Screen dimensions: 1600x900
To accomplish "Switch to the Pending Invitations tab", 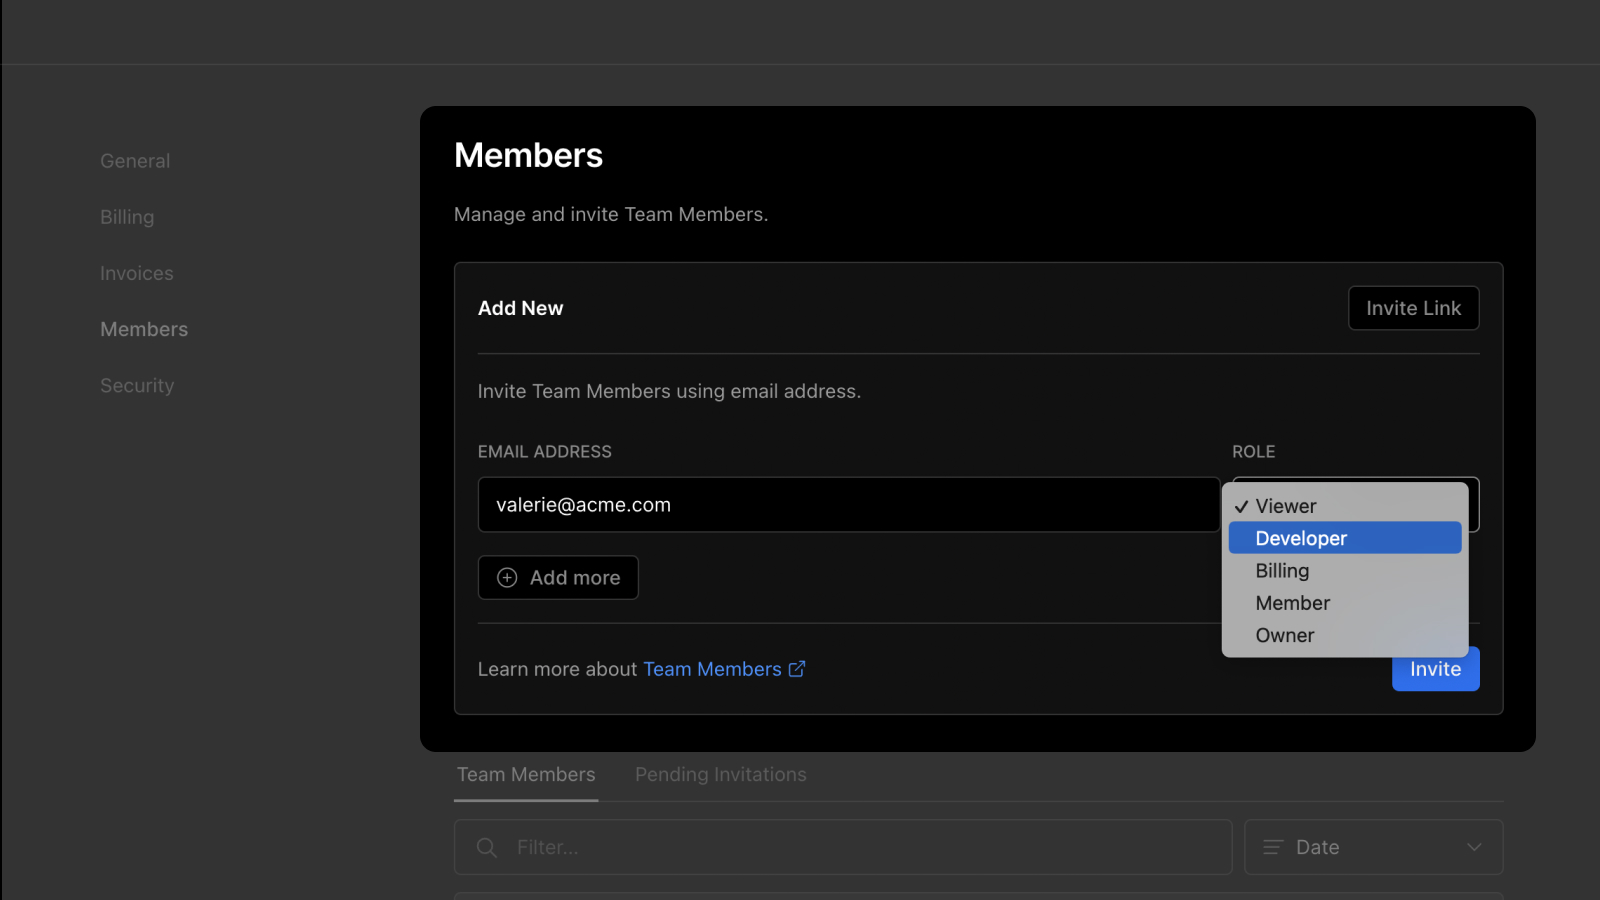I will [x=720, y=774].
